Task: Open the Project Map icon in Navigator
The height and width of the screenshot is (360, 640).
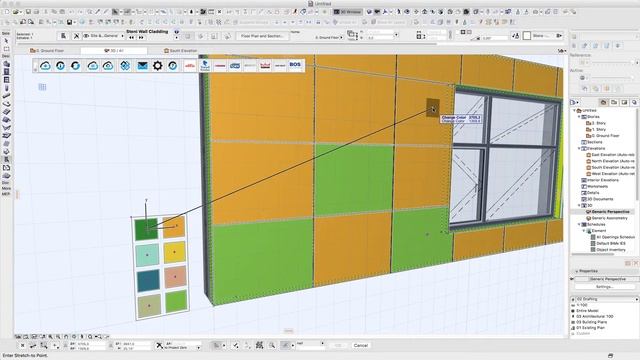Action: coord(603,102)
